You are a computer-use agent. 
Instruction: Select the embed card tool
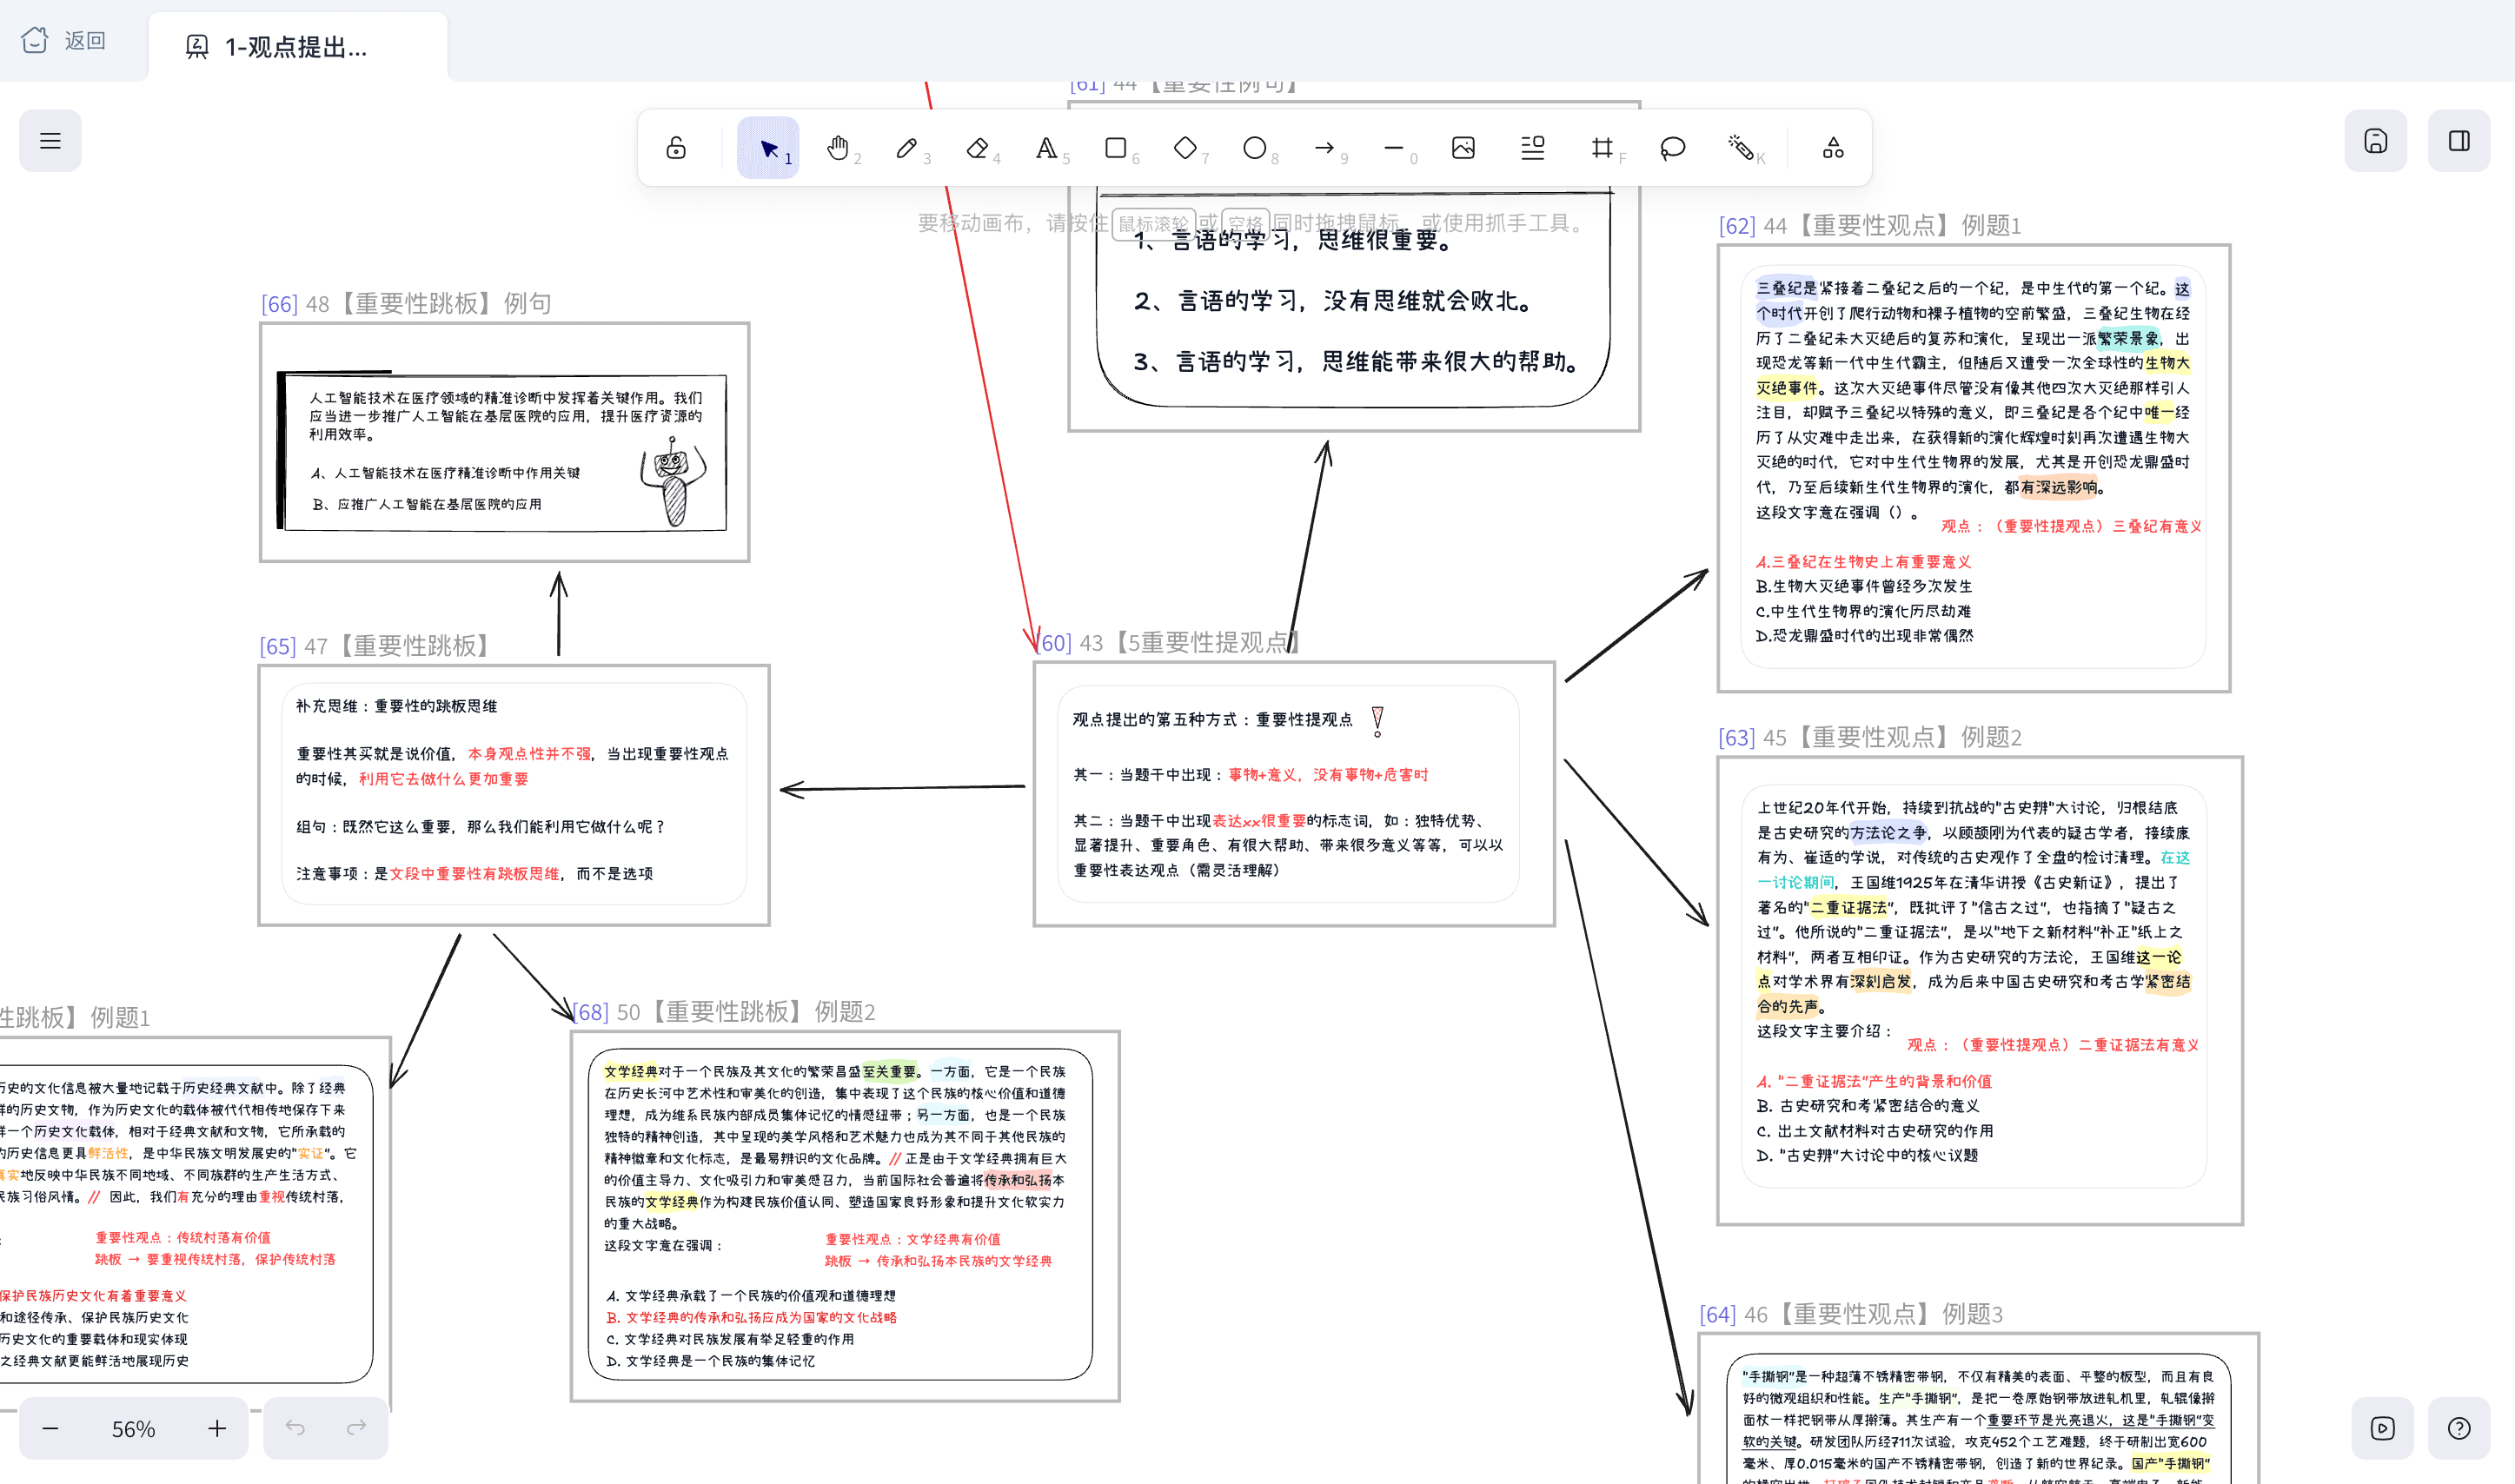point(1533,148)
